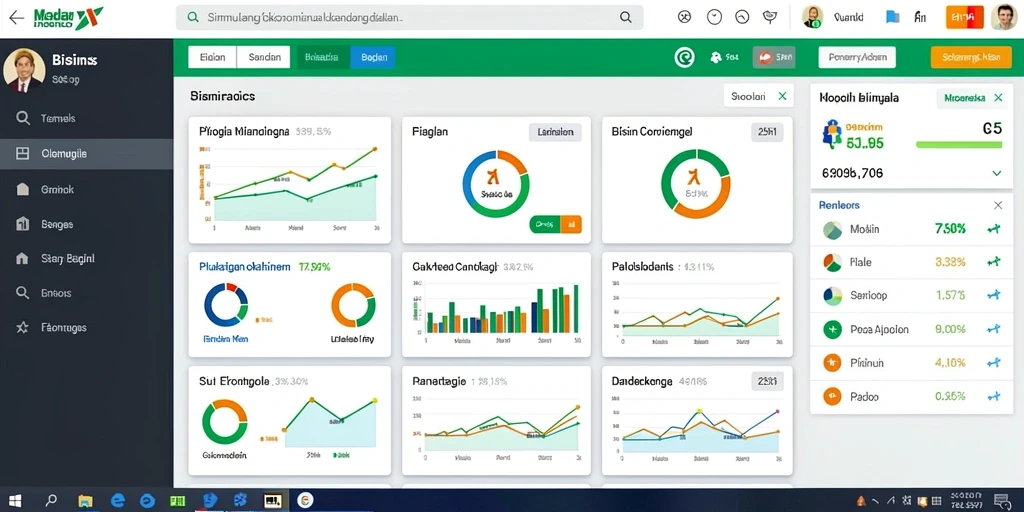Open File Explorer from the taskbar

click(86, 501)
